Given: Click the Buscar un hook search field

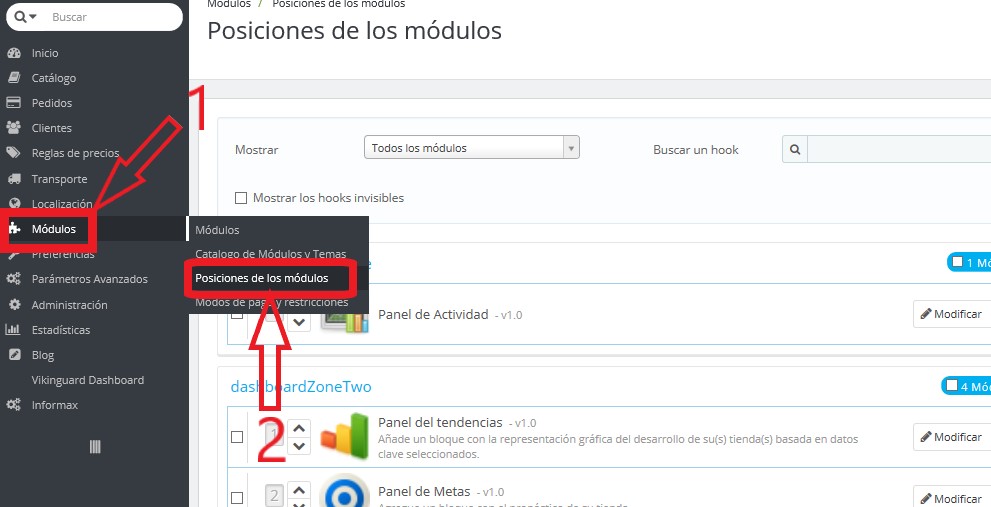Looking at the screenshot, I should click(x=899, y=150).
